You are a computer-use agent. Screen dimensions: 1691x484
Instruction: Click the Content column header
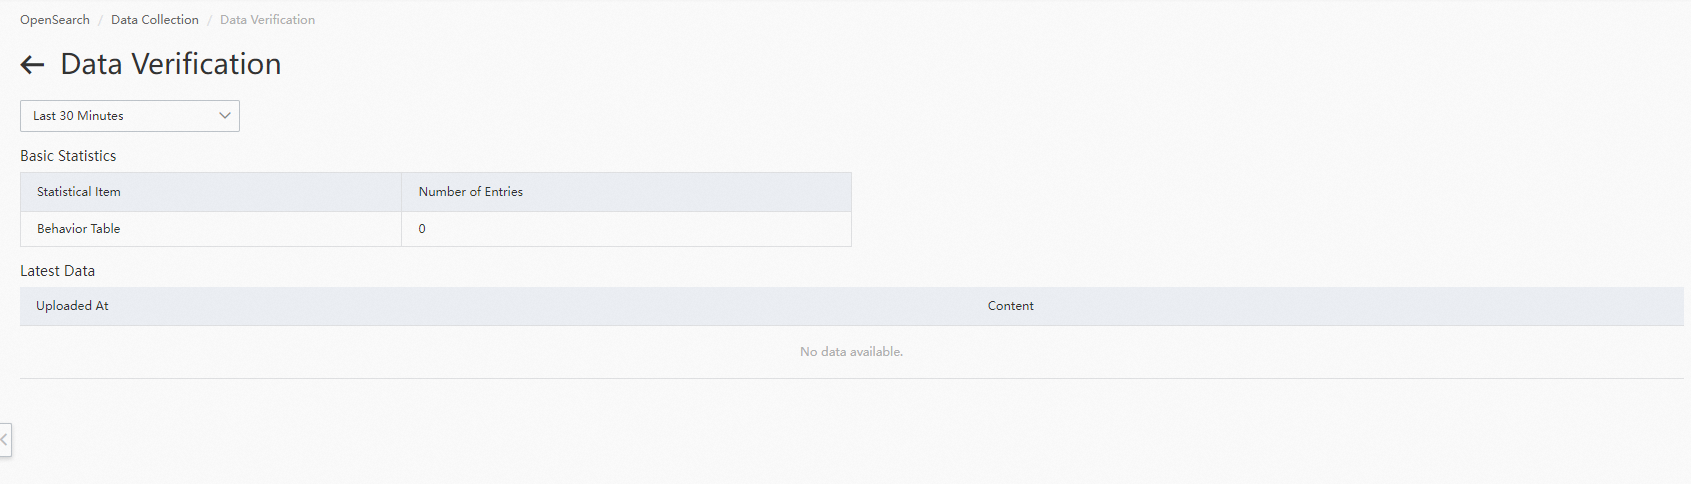[1010, 306]
